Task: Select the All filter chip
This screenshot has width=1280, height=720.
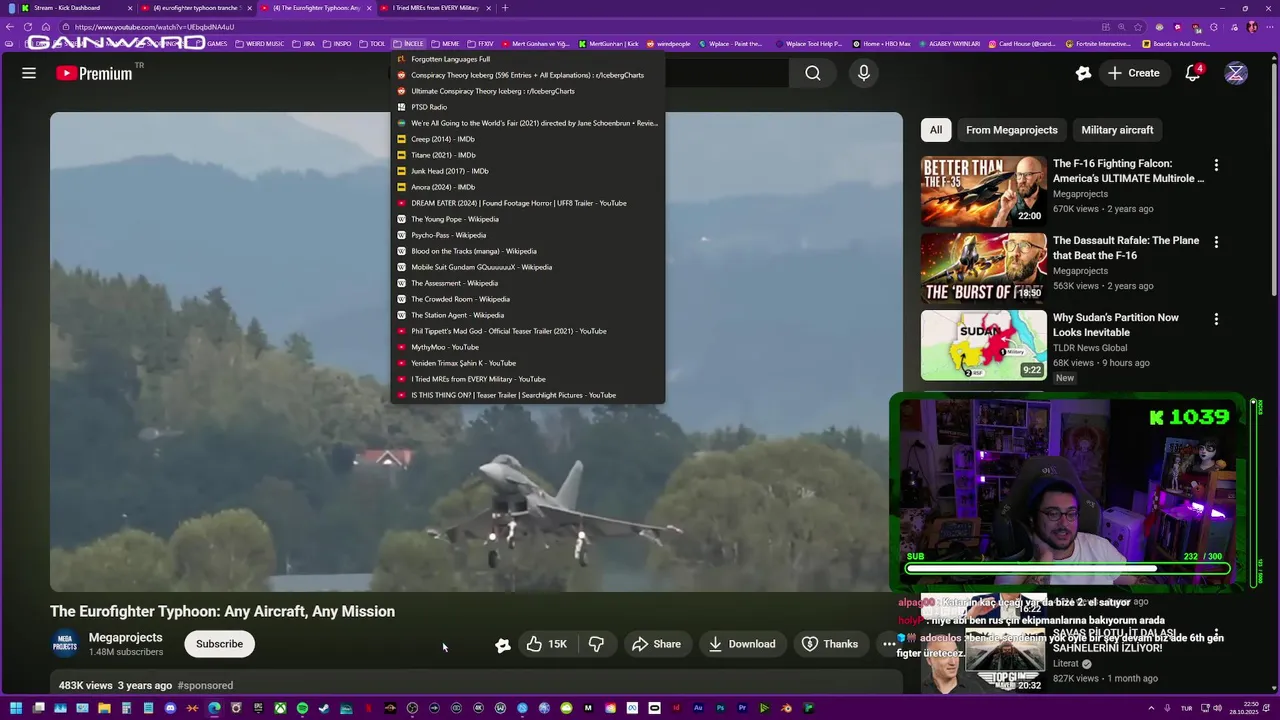Action: tap(936, 130)
